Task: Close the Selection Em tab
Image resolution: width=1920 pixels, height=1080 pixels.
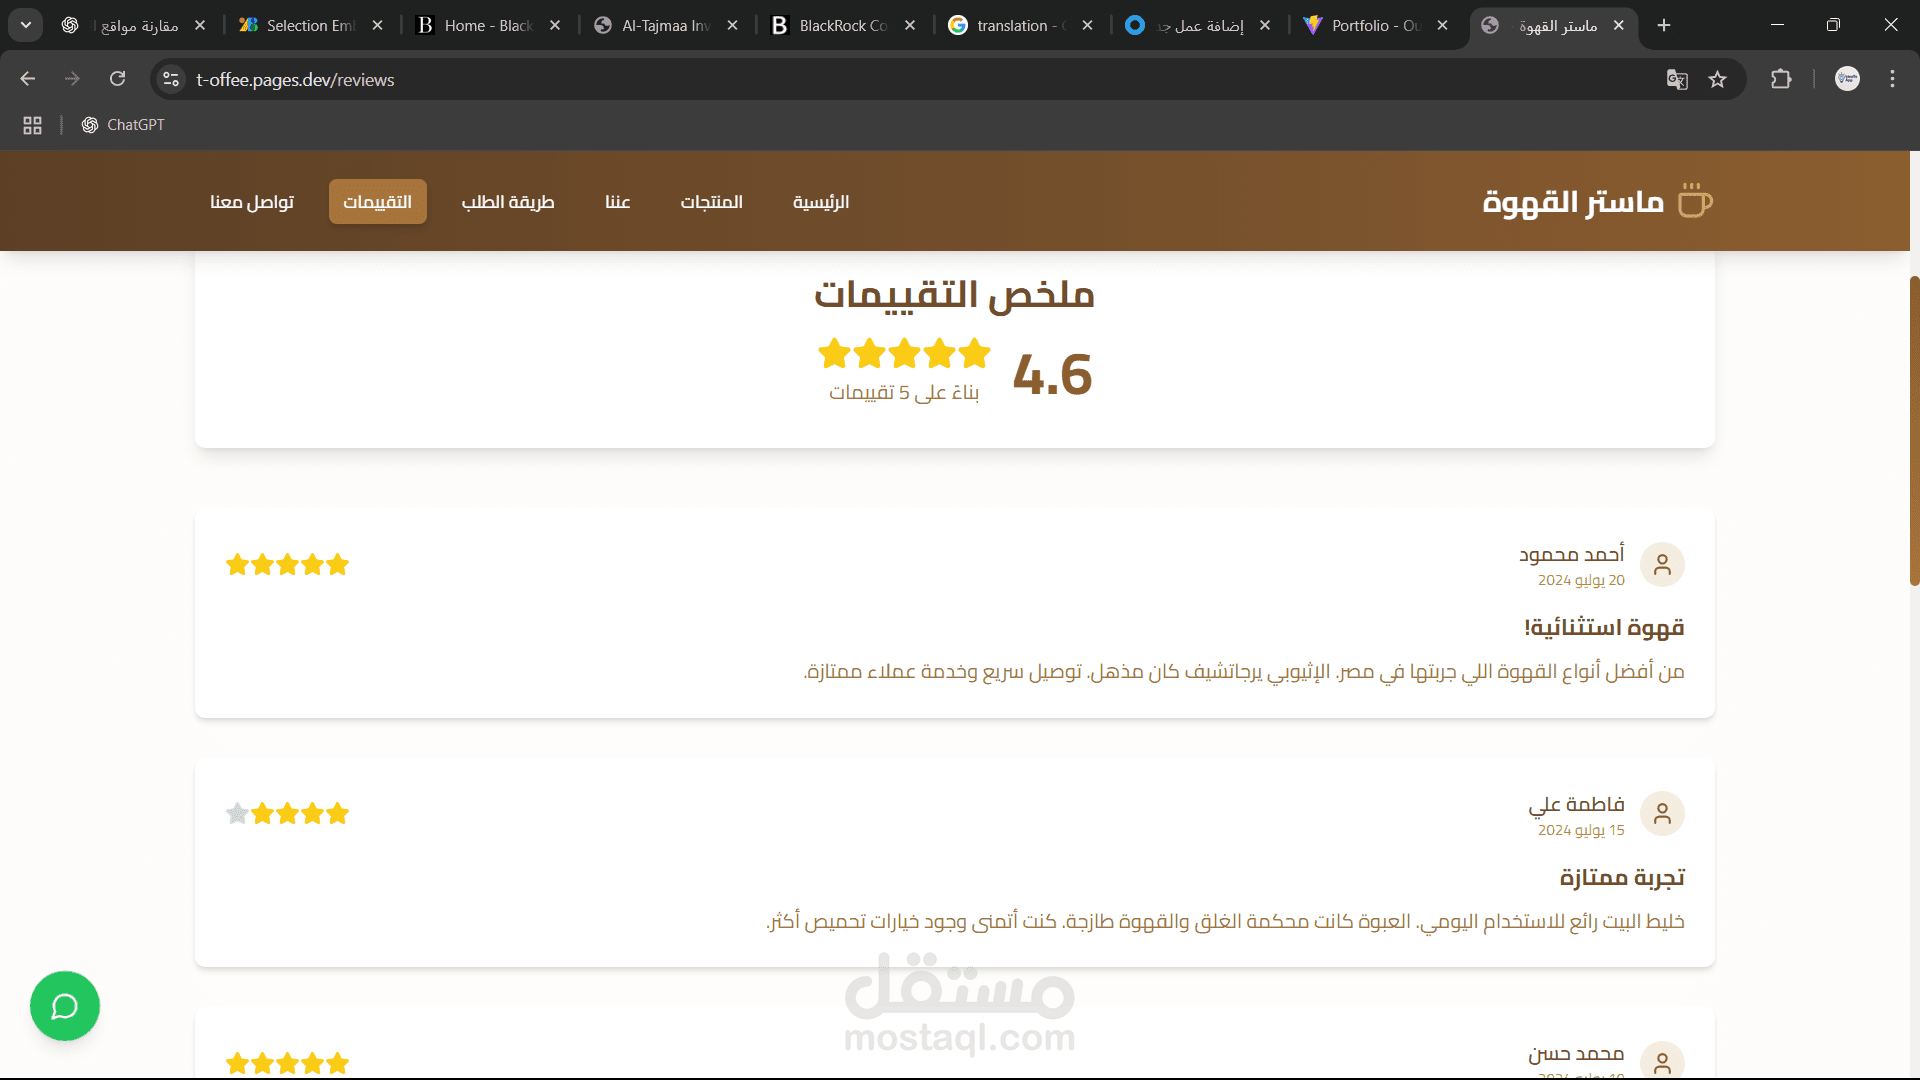Action: click(377, 26)
